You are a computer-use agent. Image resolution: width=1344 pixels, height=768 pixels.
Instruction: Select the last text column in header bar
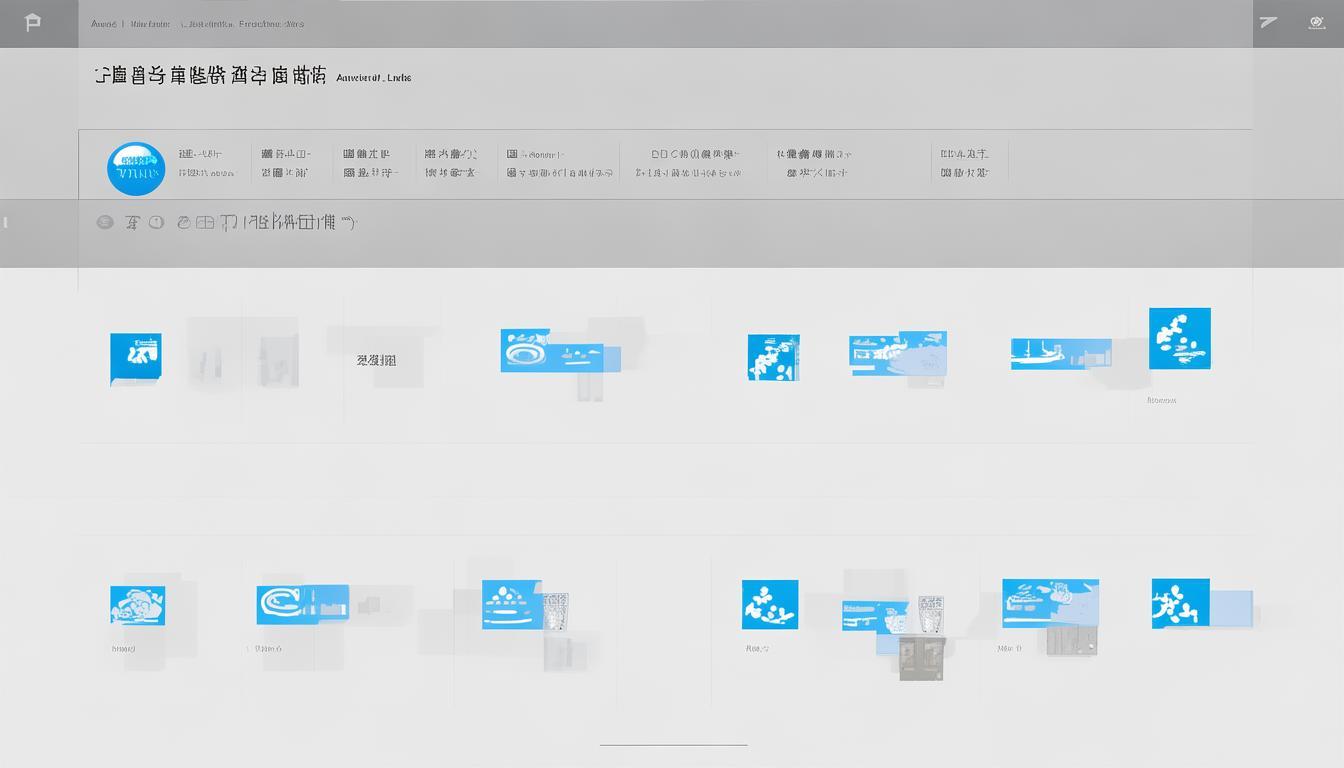pyautogui.click(x=964, y=163)
